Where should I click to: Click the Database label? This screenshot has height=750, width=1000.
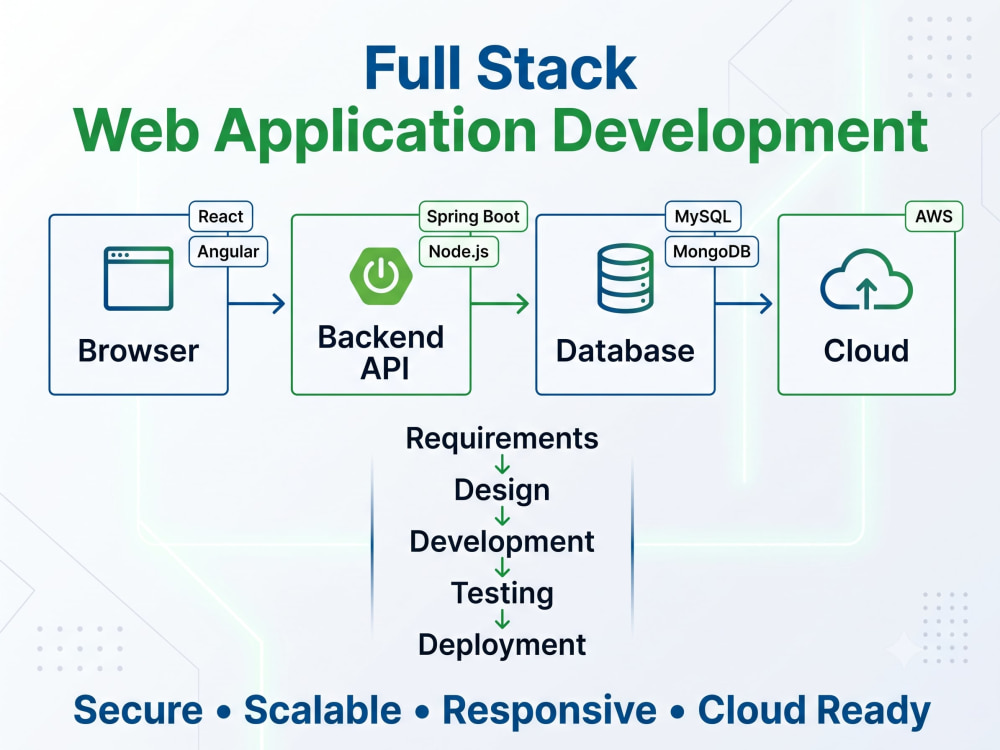point(625,351)
